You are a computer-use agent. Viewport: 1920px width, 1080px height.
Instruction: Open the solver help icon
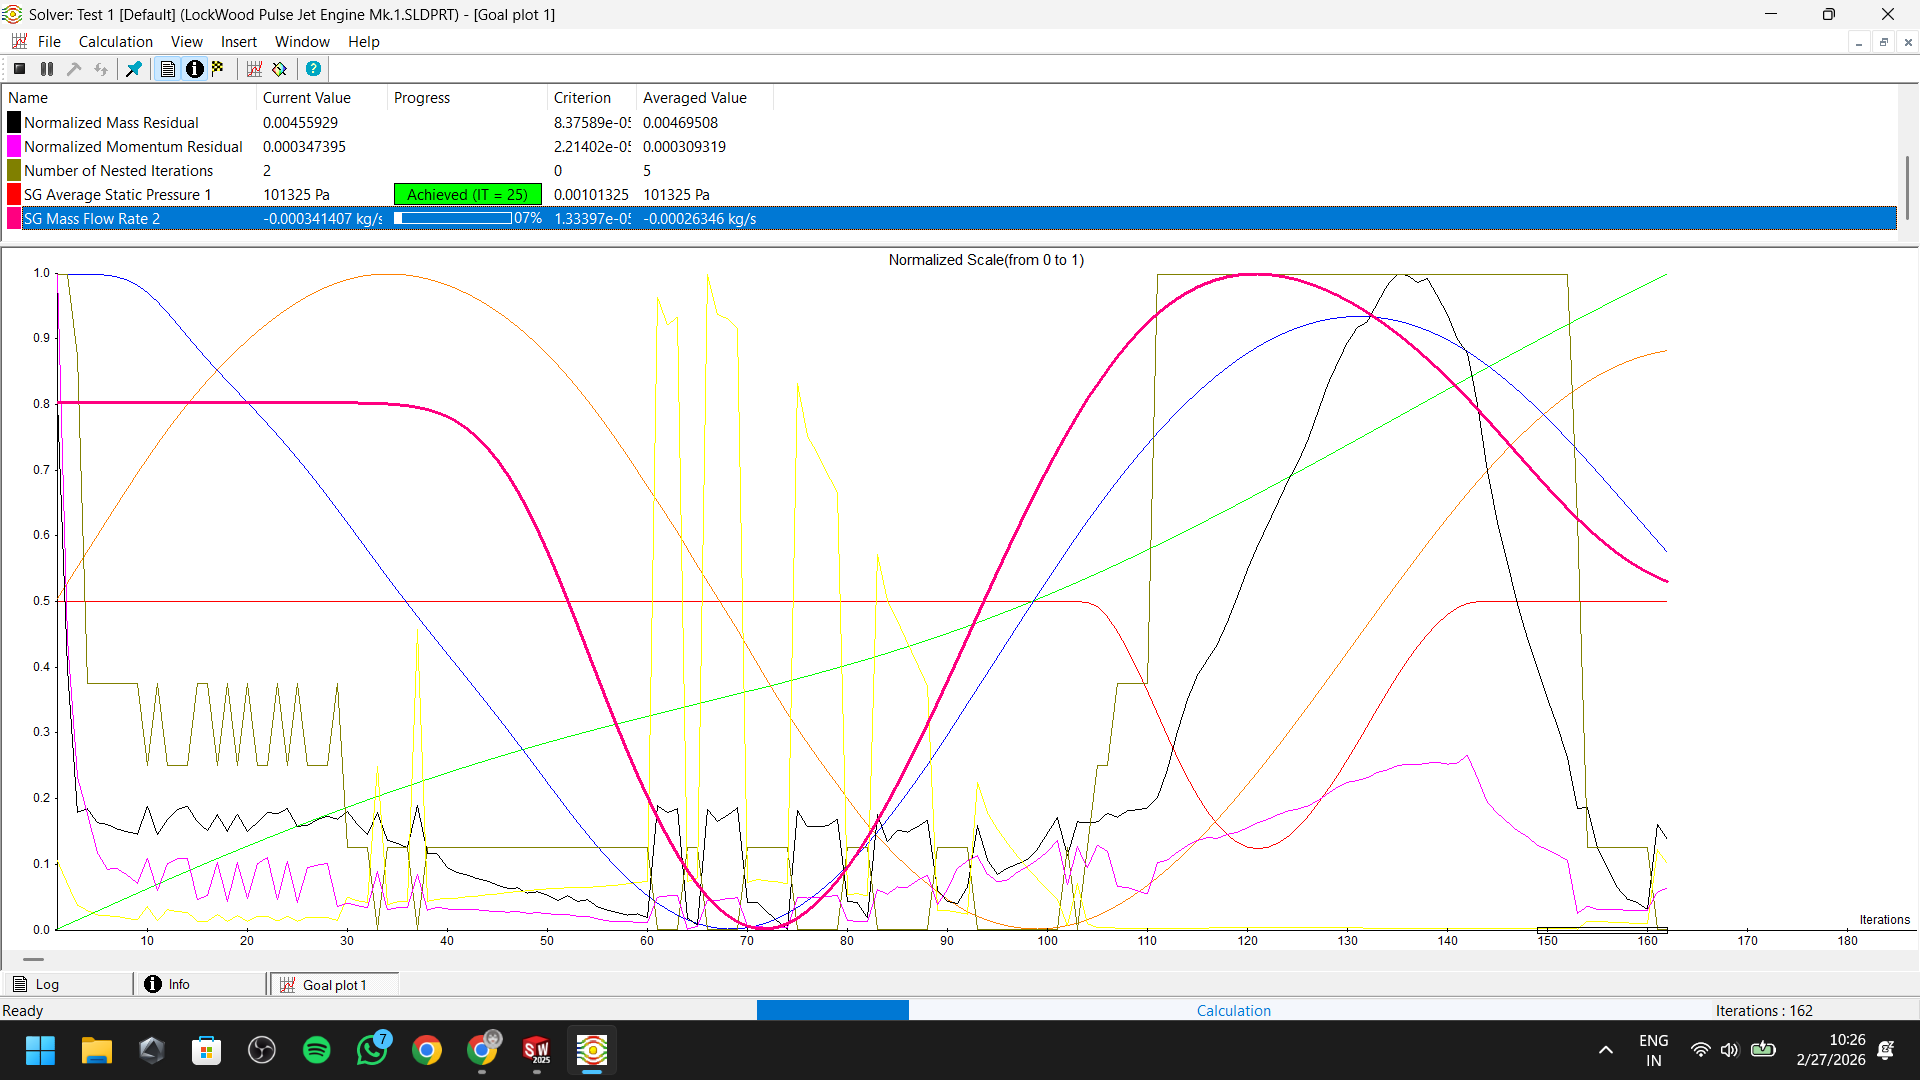click(313, 69)
